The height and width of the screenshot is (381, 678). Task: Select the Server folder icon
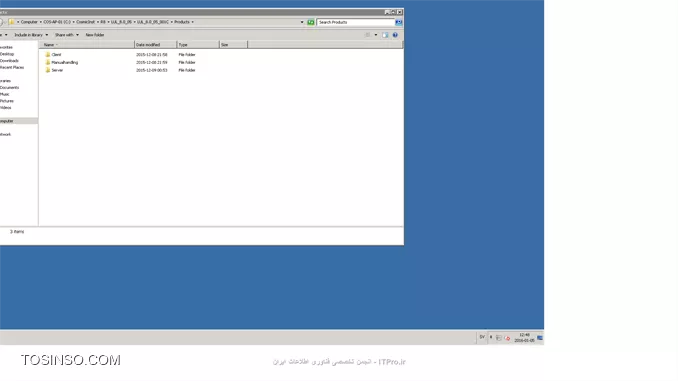point(48,70)
